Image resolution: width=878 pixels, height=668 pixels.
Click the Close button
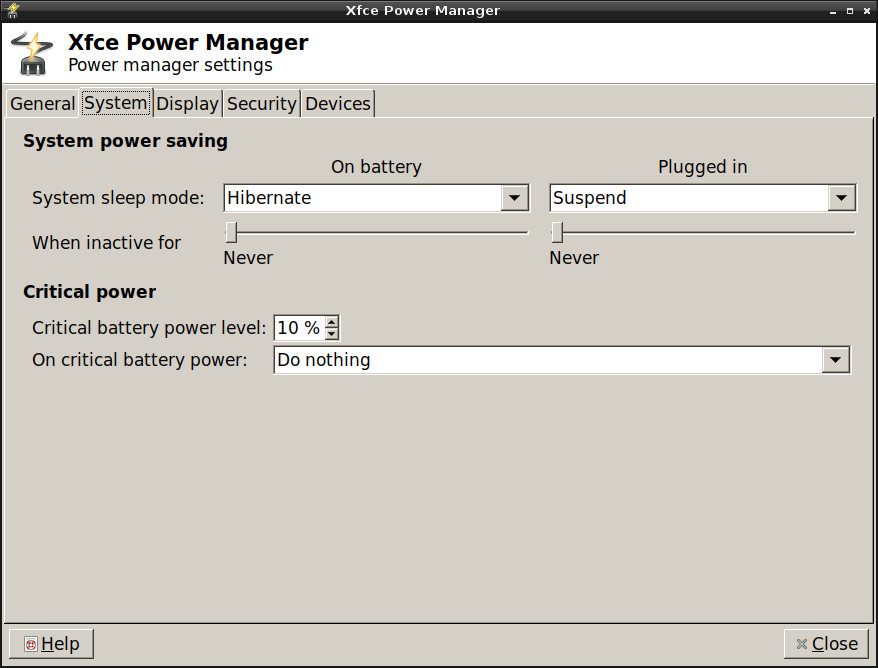point(826,644)
